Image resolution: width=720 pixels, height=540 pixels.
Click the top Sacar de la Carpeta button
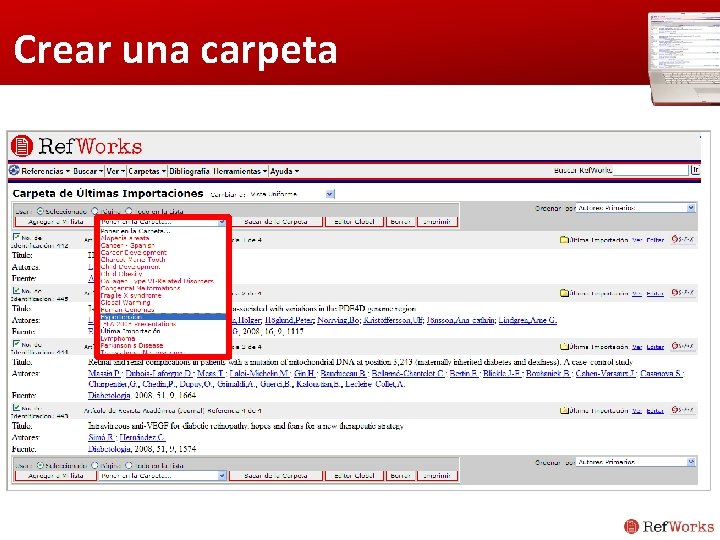[276, 222]
